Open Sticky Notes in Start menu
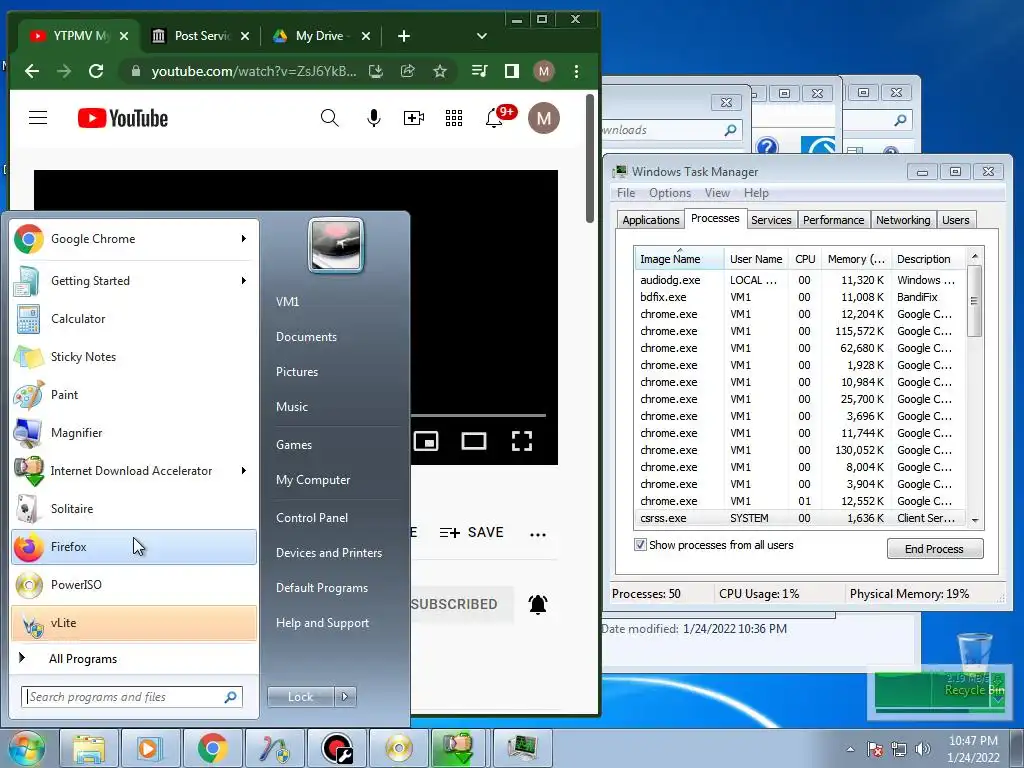Viewport: 1024px width, 768px height. click(x=134, y=357)
